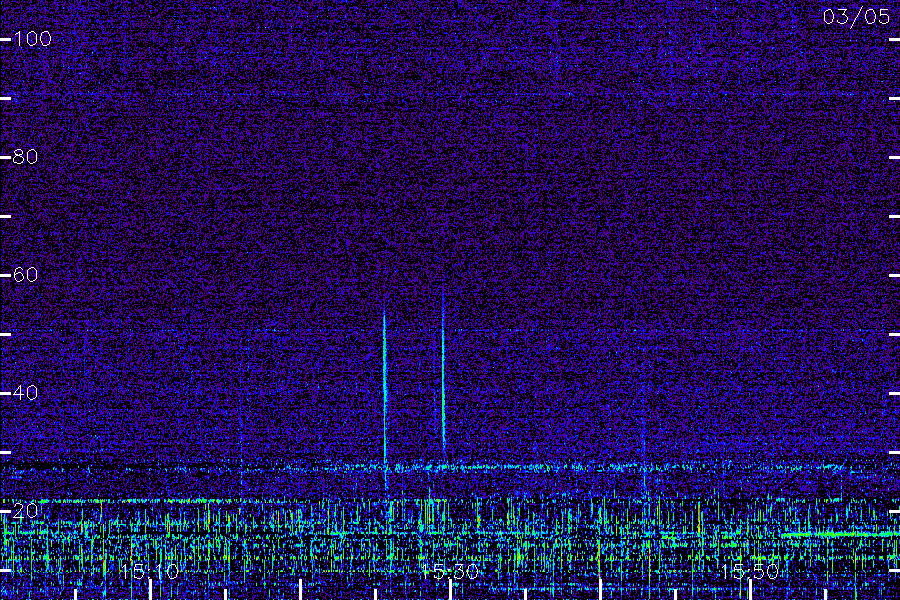Click the 03/05 date label
This screenshot has width=900, height=600.
[856, 17]
